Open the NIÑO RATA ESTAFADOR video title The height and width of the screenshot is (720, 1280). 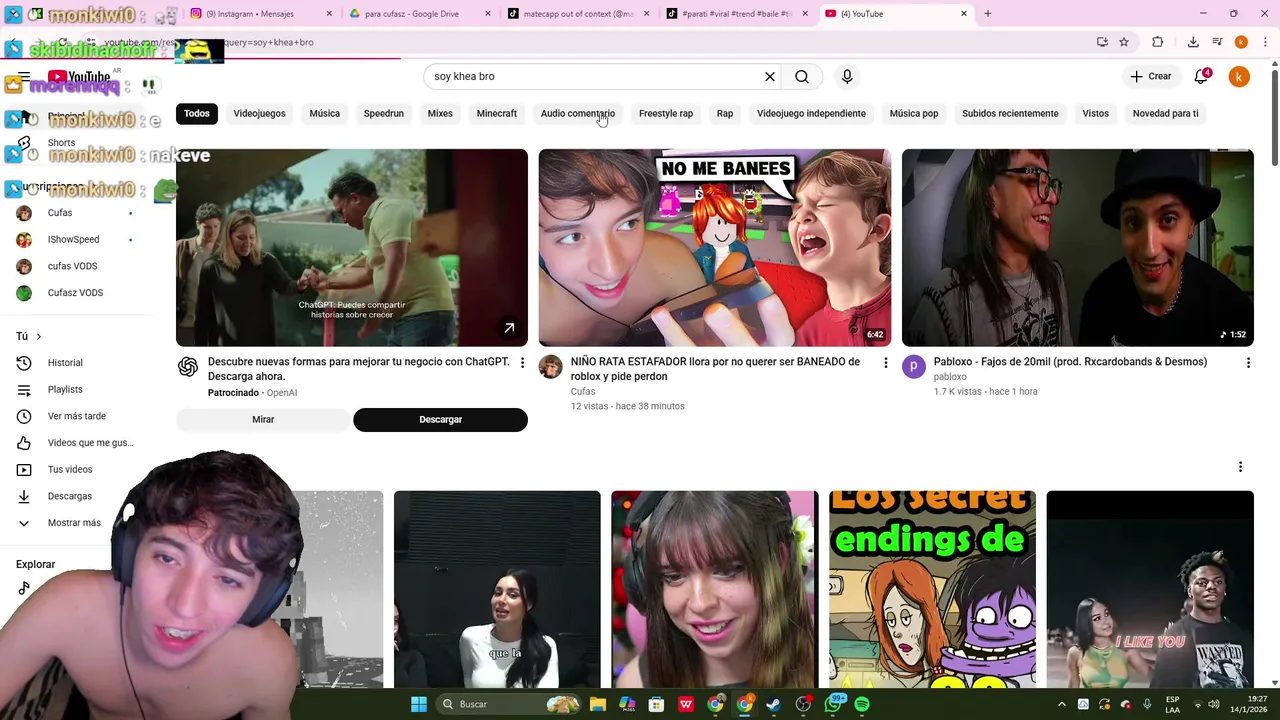click(715, 369)
